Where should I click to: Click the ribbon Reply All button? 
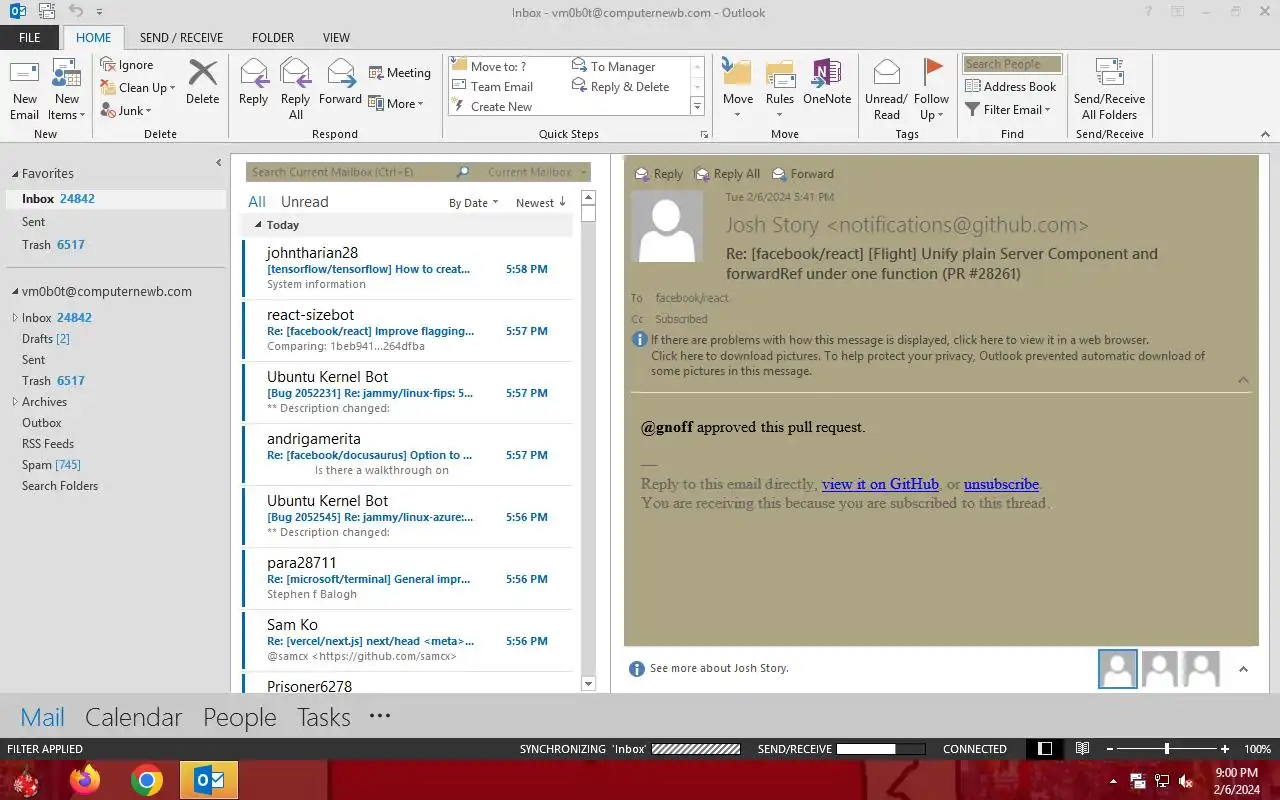[295, 90]
